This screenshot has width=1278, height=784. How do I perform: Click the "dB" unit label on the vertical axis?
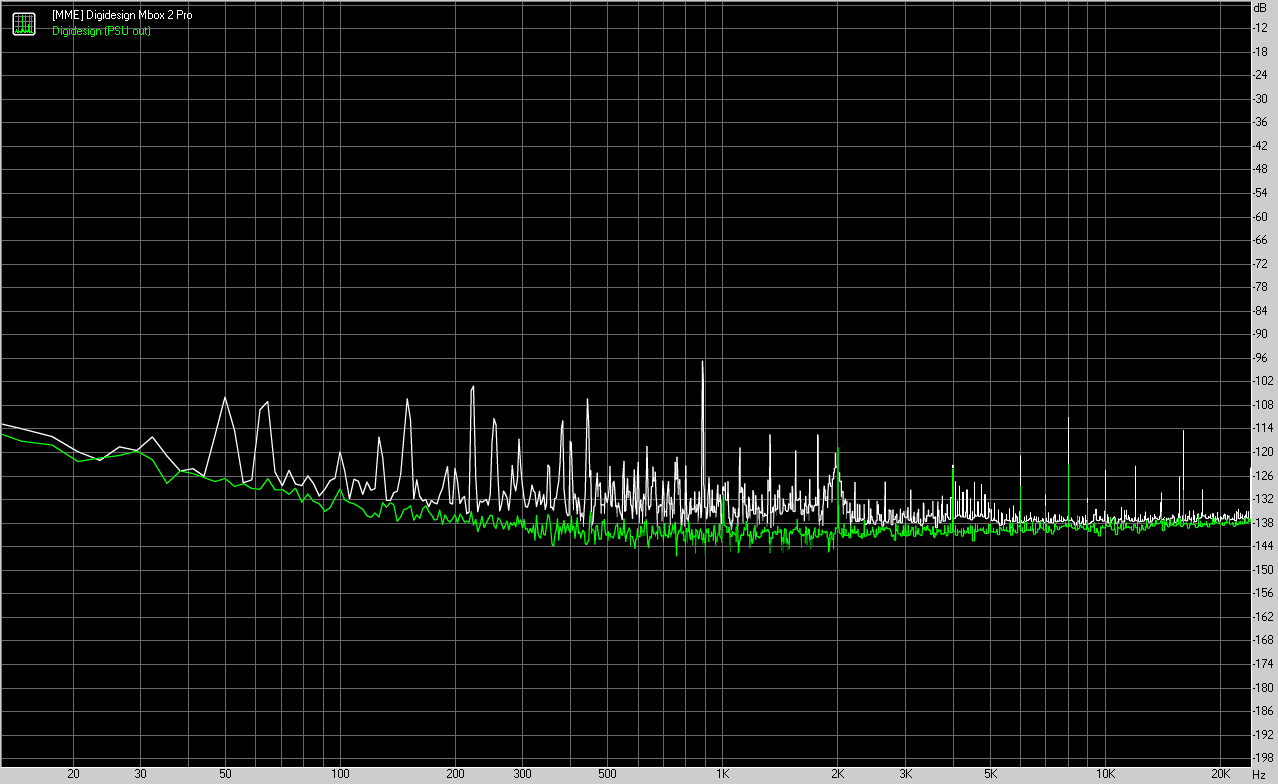(x=1260, y=7)
